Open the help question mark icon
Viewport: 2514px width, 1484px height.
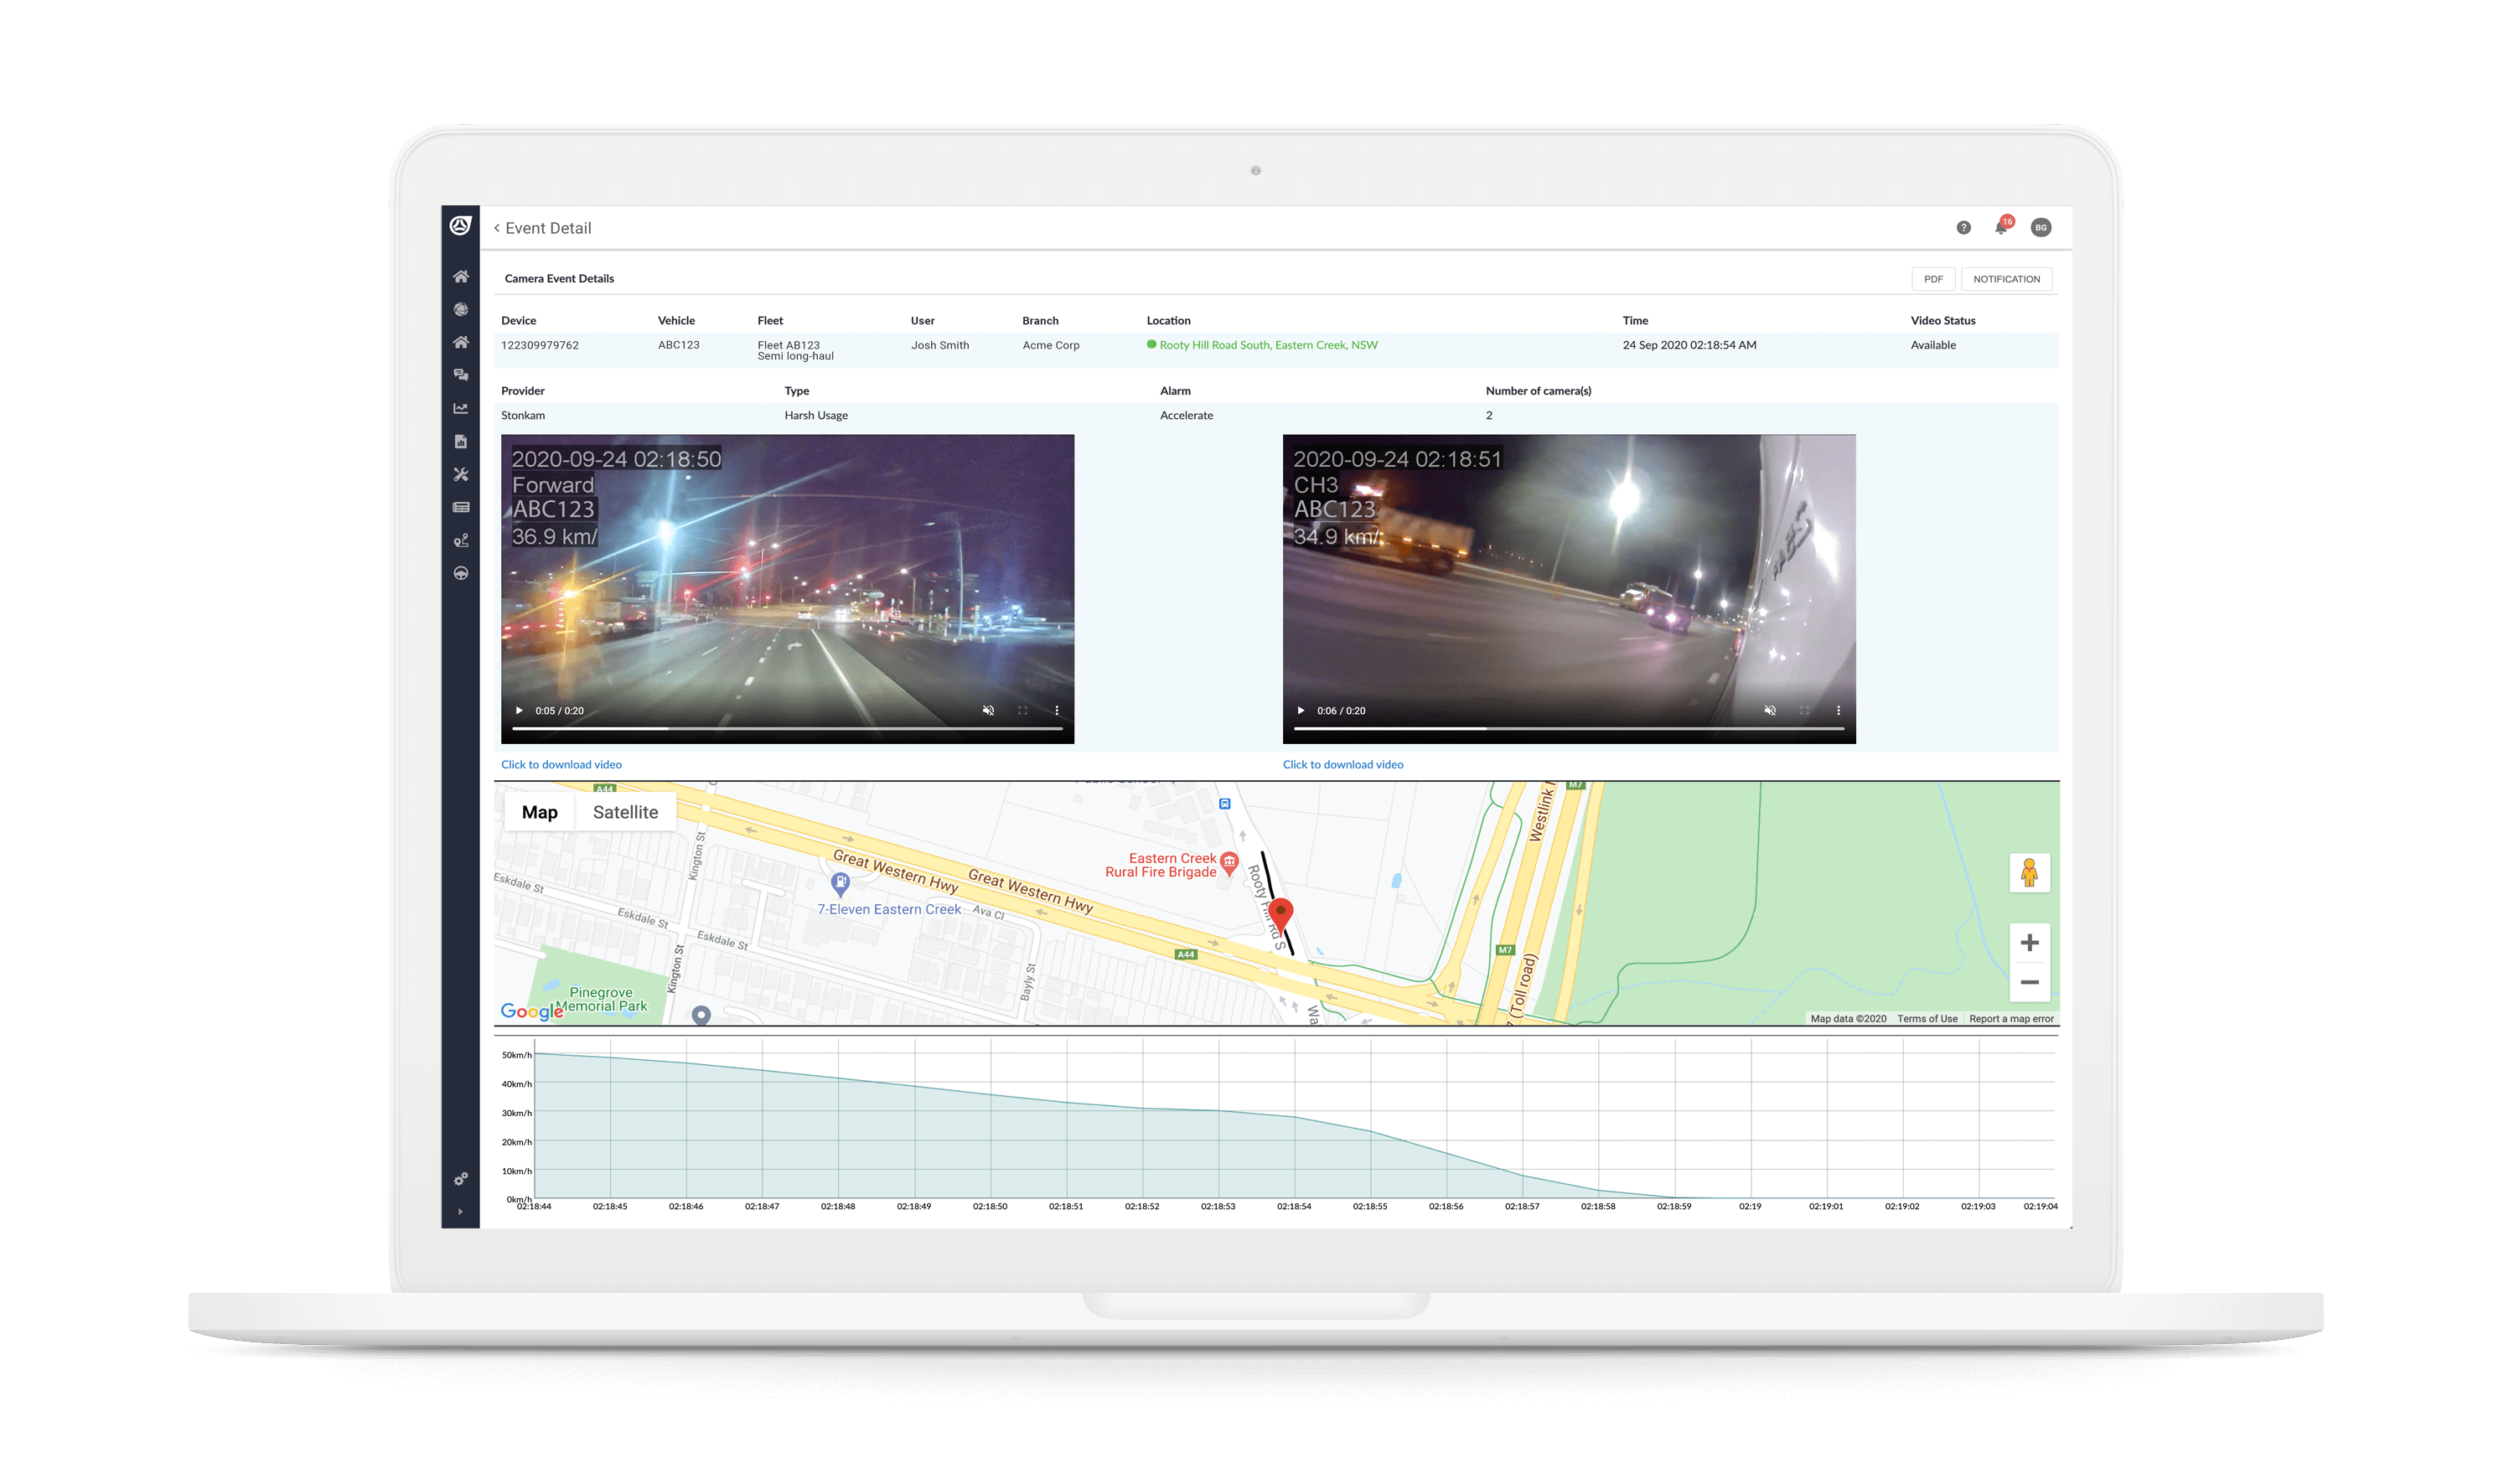point(1963,227)
